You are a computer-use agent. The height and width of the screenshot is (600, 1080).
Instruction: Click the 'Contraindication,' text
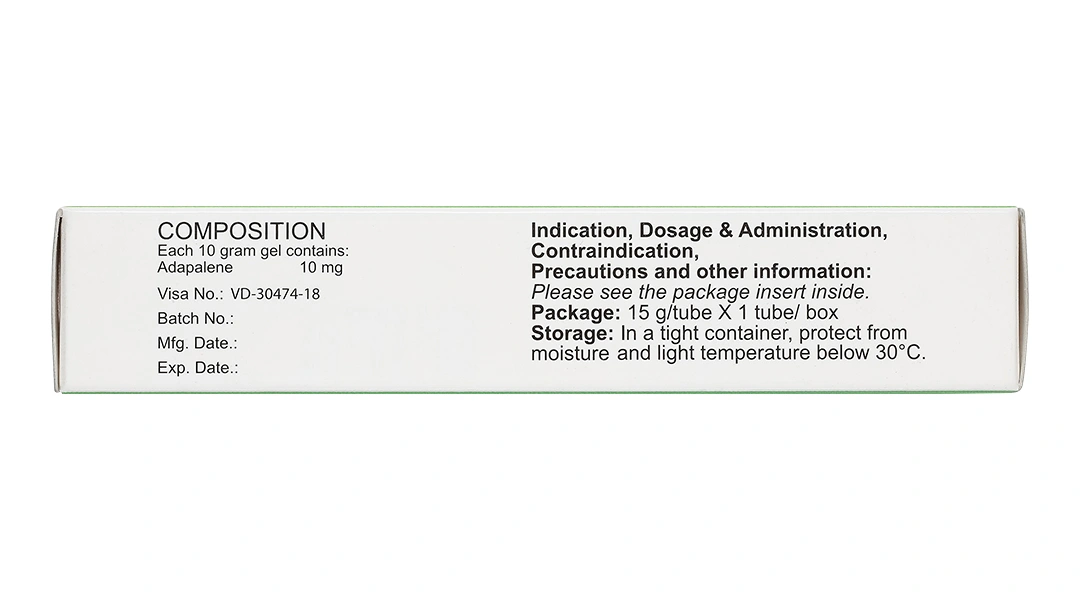tap(613, 251)
